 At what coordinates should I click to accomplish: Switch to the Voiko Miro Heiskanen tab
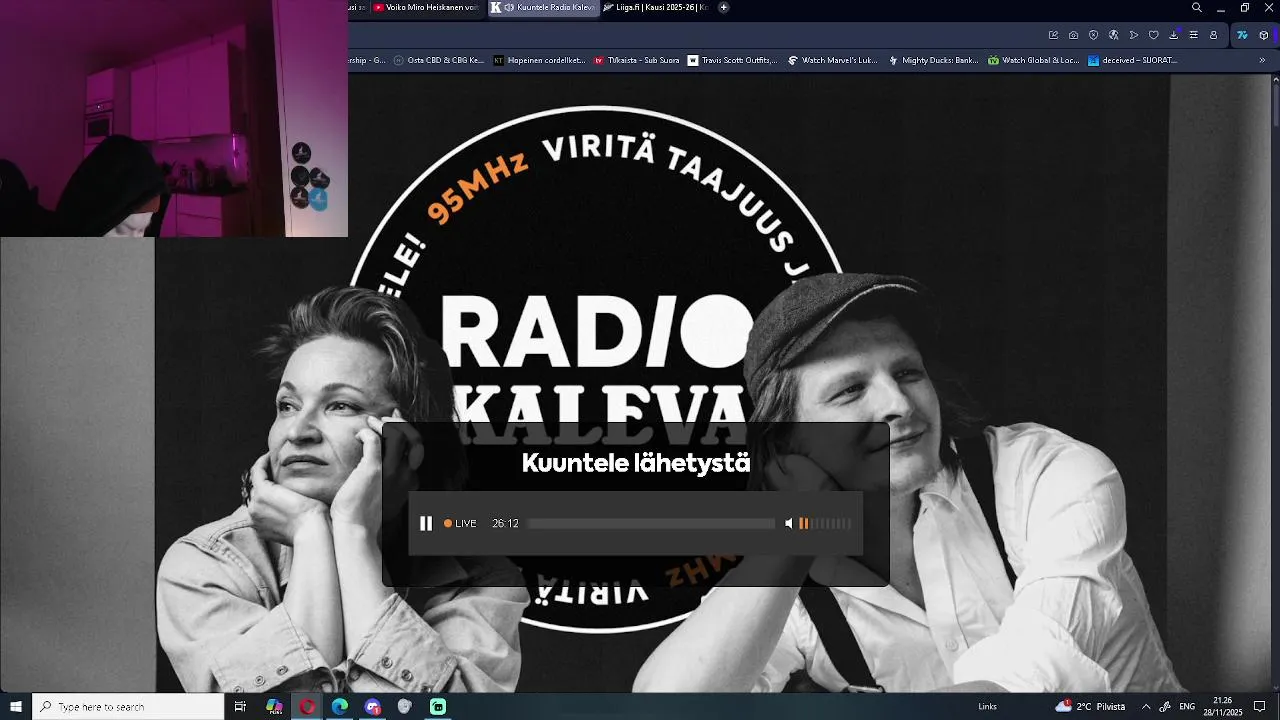click(x=425, y=7)
